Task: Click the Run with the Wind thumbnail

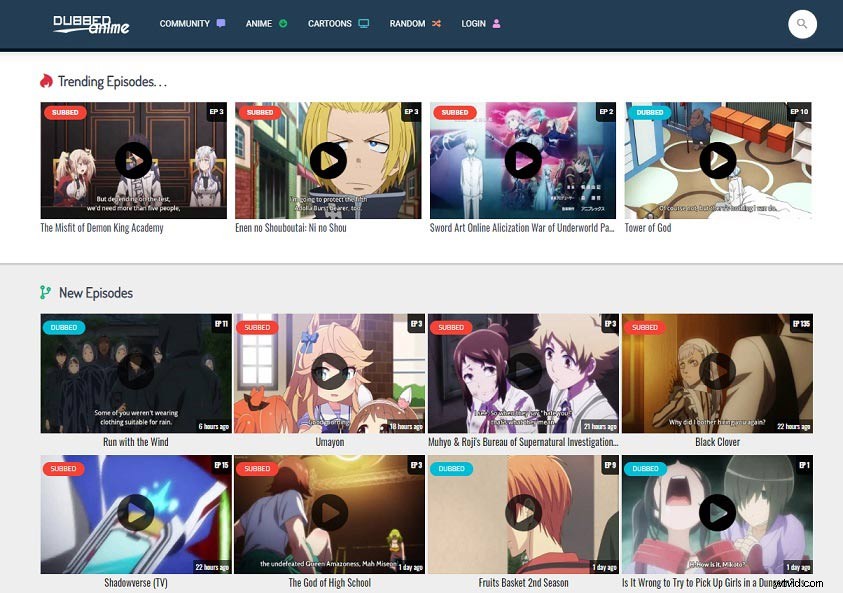Action: (x=135, y=373)
